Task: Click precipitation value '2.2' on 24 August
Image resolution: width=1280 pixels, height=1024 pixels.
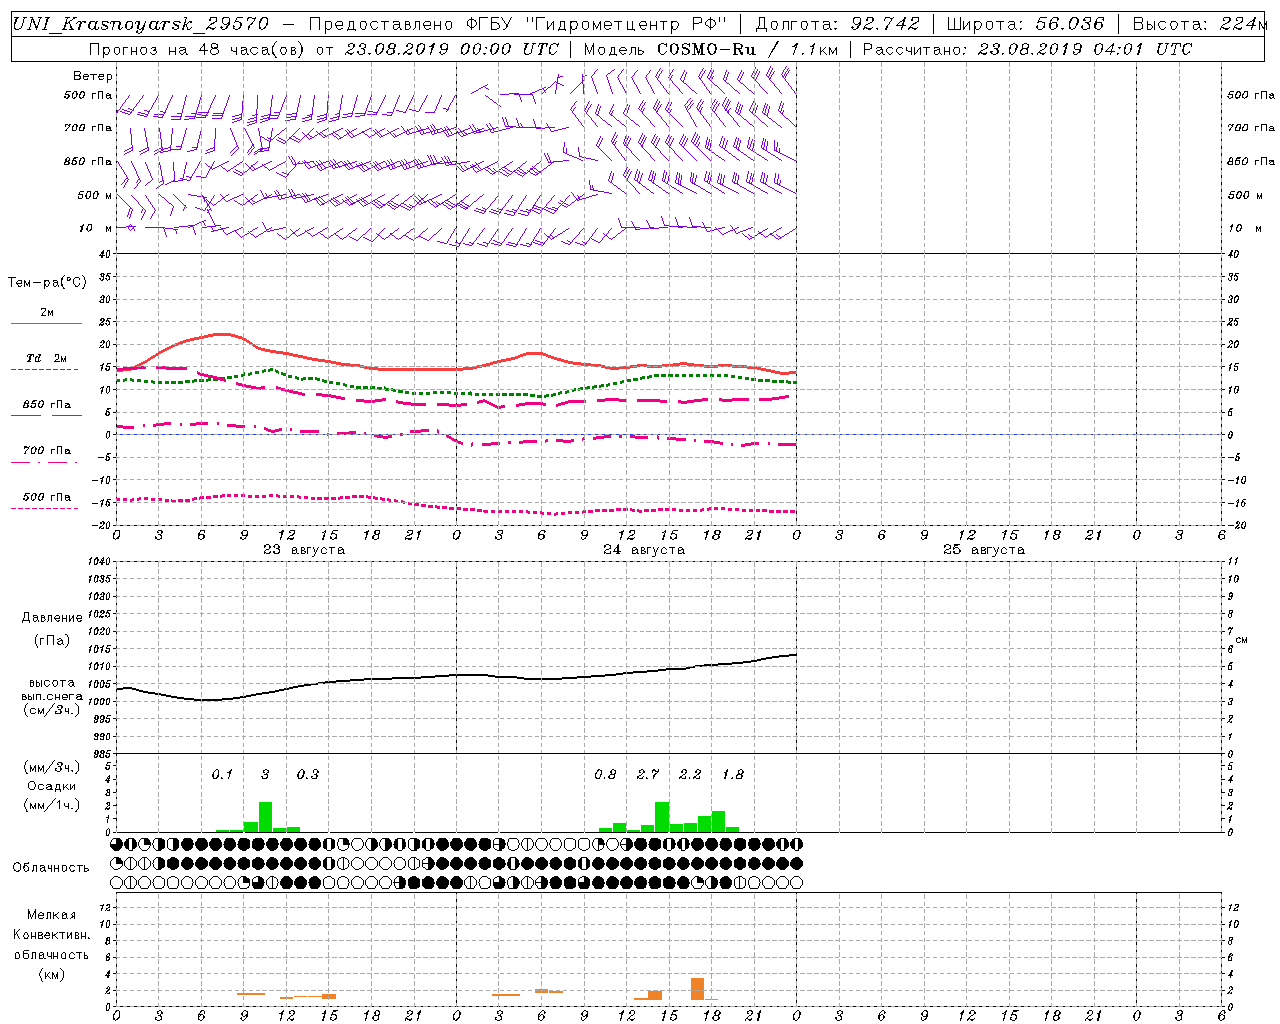Action: point(690,775)
